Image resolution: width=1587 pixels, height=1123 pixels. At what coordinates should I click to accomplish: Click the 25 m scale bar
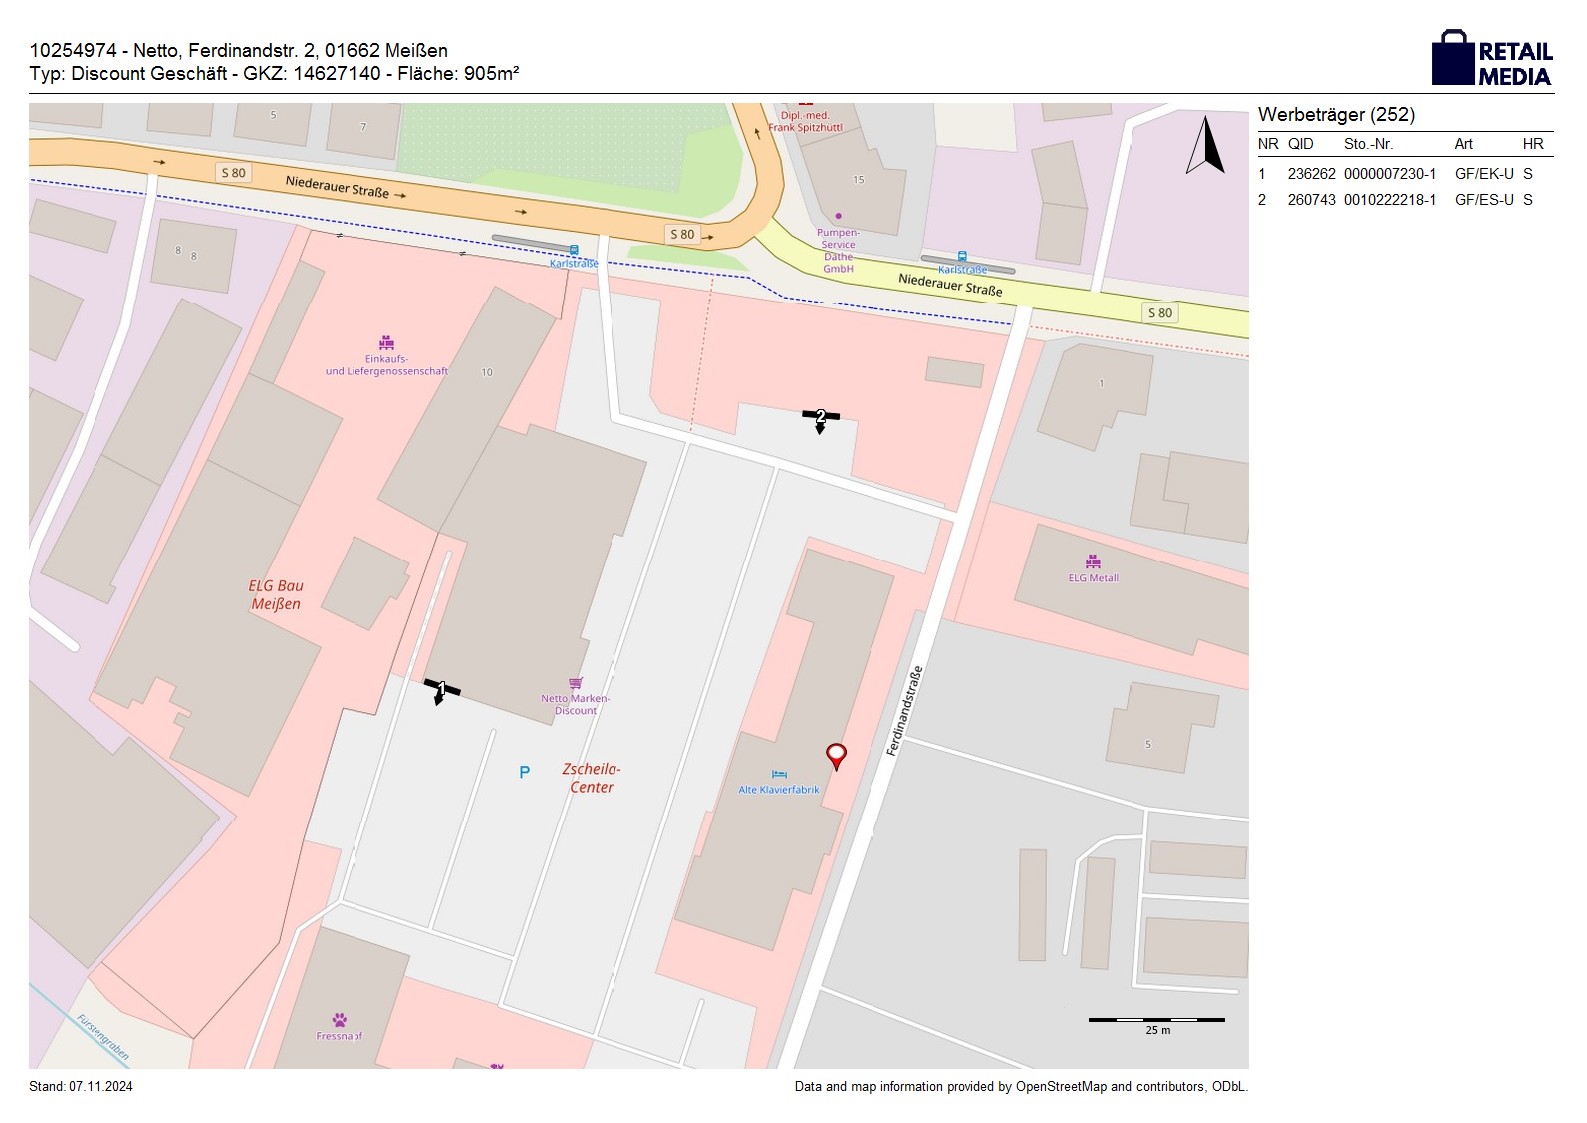click(x=1156, y=1020)
